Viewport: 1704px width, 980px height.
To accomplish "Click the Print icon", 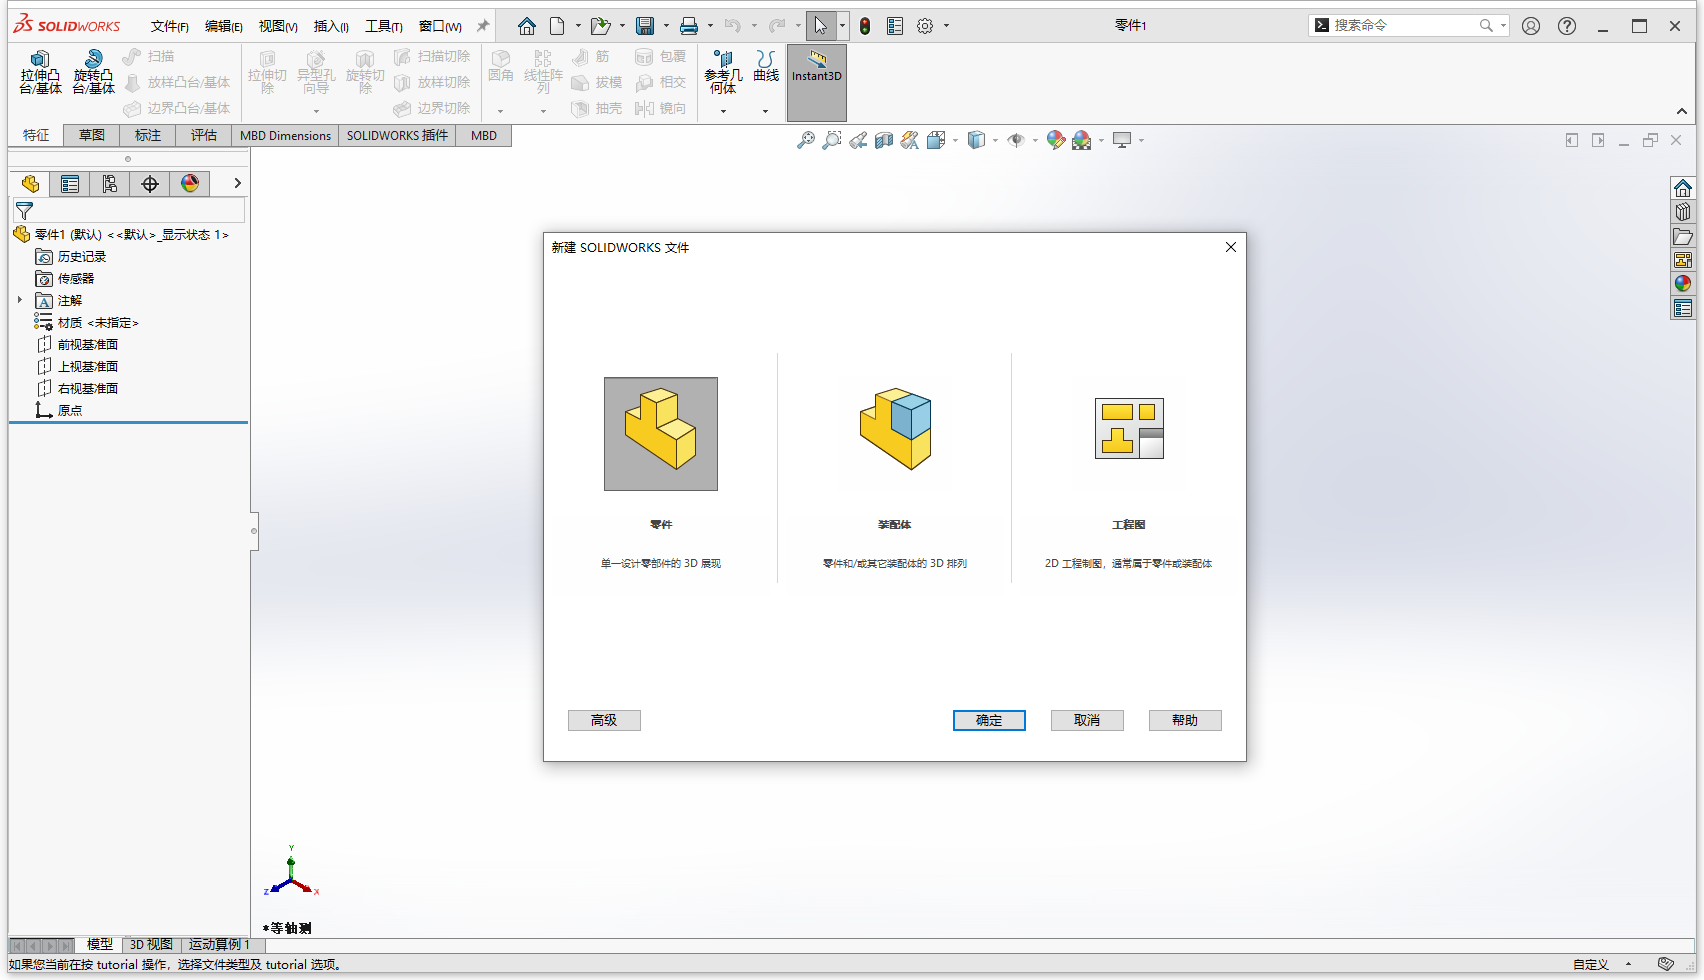I will coord(689,26).
